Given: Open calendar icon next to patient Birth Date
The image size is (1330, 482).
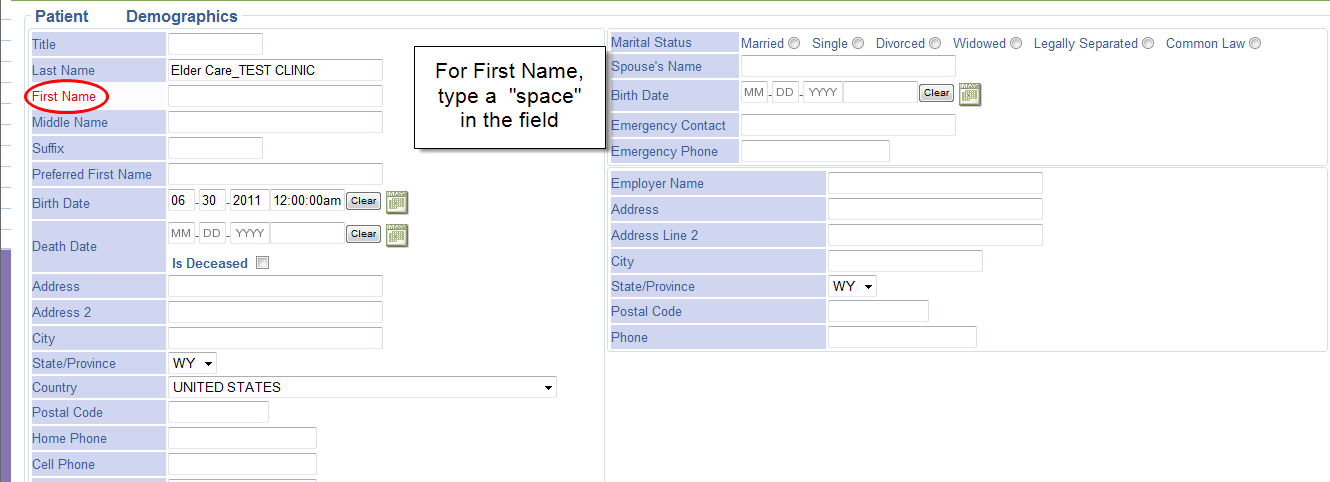Looking at the screenshot, I should click(x=397, y=202).
